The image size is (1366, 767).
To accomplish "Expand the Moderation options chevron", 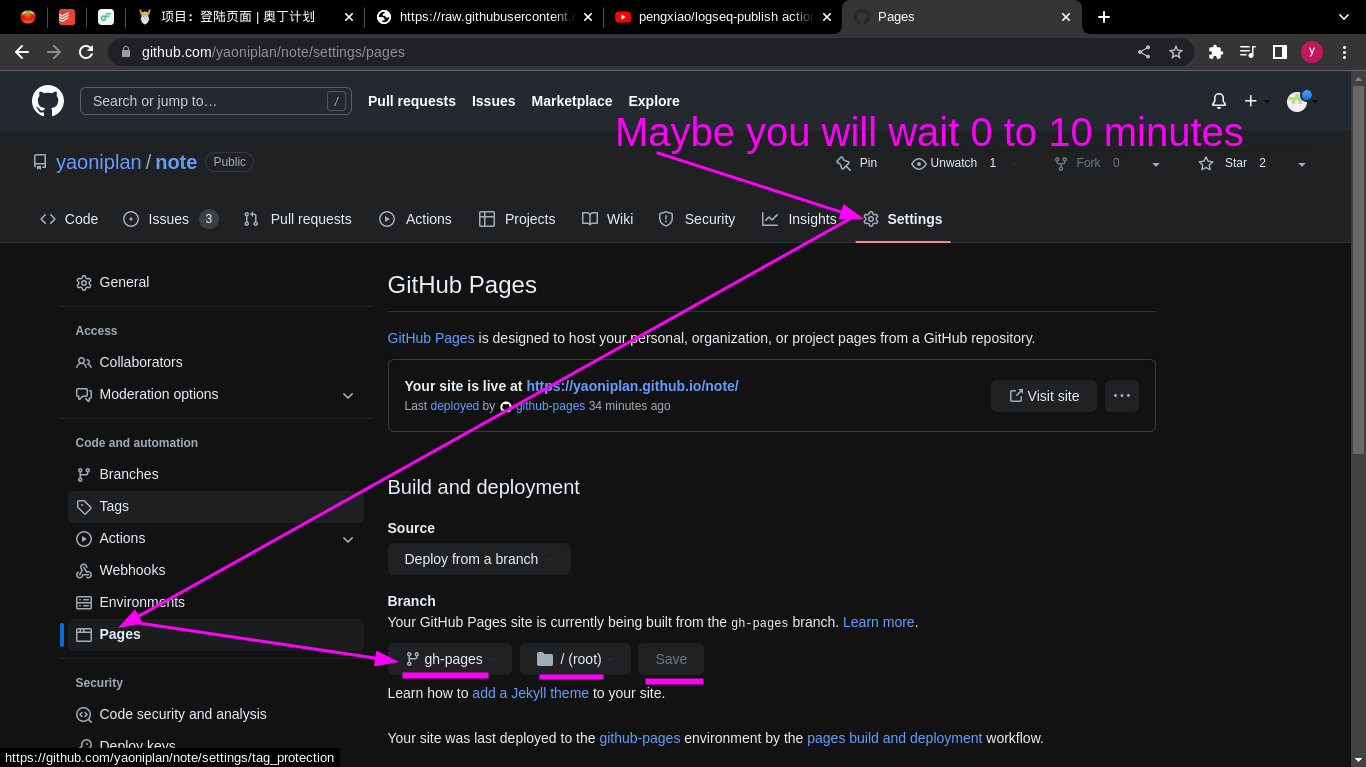I will pyautogui.click(x=348, y=395).
